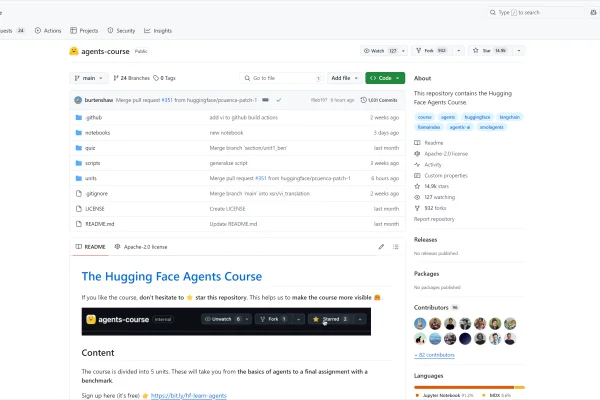Viewport: 600px width, 400px height.
Task: Open the Projects tab
Action: [x=84, y=31]
